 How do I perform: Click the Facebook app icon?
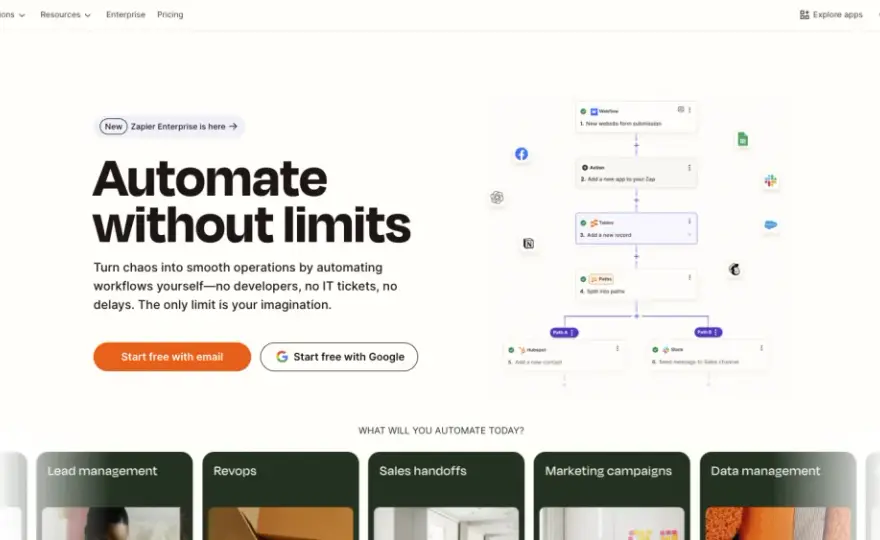(521, 154)
